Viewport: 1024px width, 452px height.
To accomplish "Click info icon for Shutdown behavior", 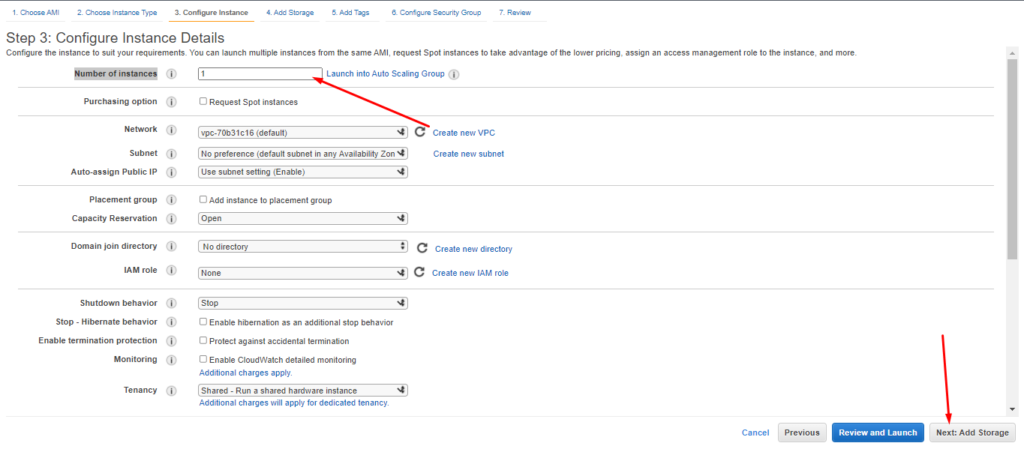I will tap(172, 304).
